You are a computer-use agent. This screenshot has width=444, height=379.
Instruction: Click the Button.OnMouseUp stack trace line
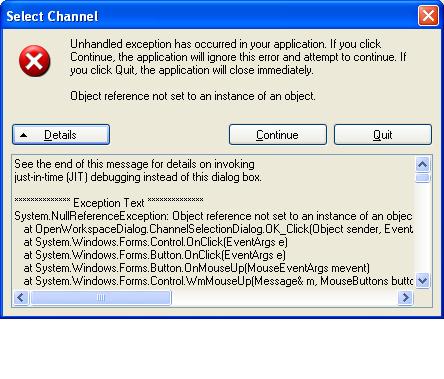[x=196, y=268]
